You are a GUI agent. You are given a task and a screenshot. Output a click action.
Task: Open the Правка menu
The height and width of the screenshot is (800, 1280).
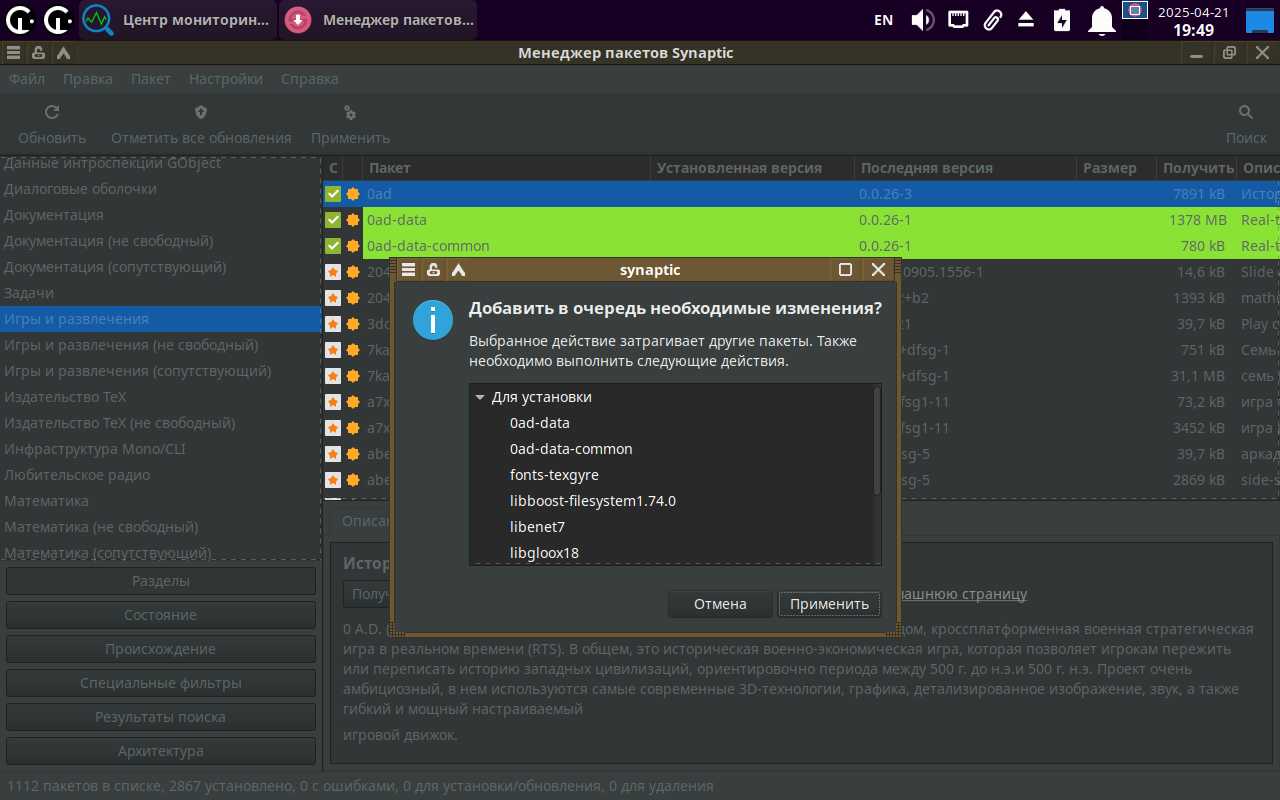(88, 79)
